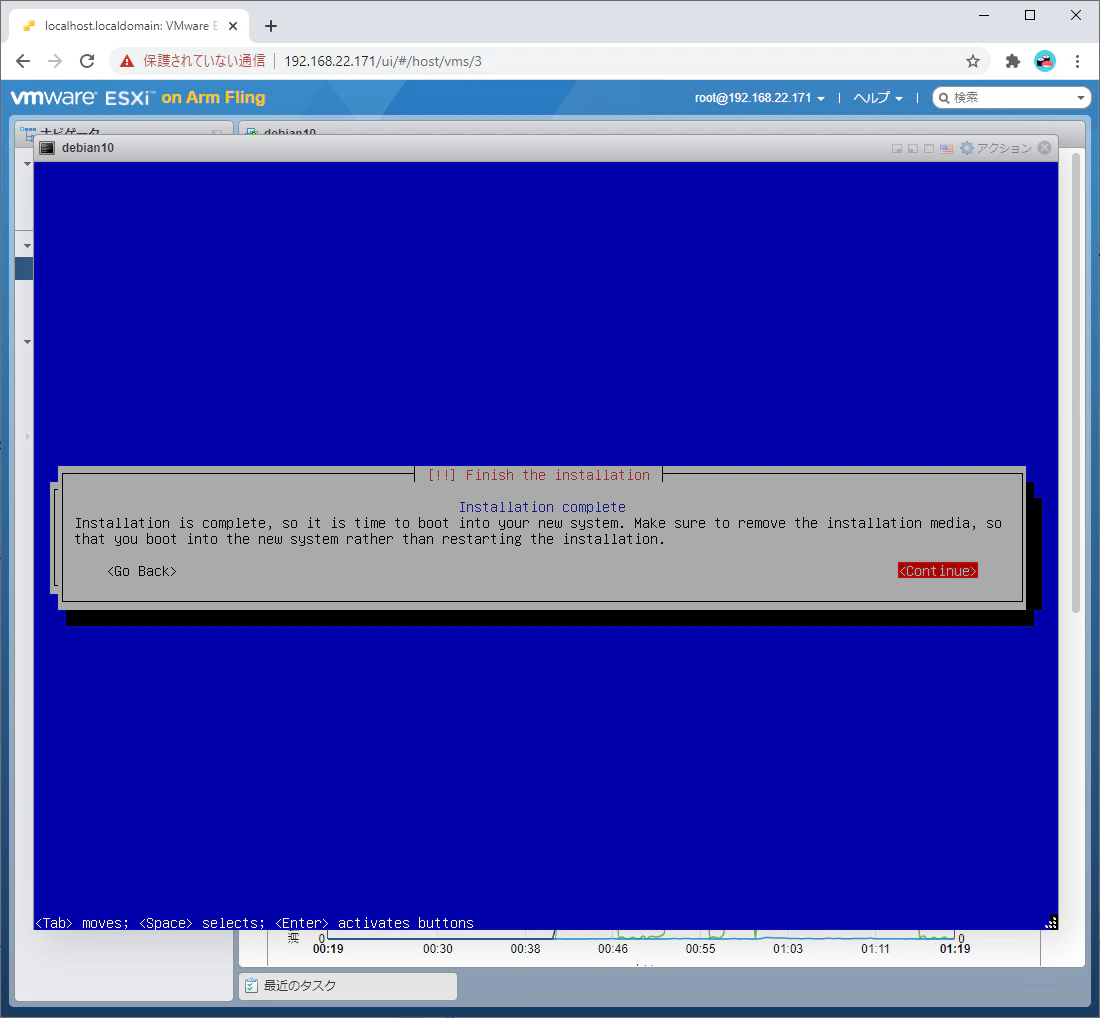Image resolution: width=1100 pixels, height=1018 pixels.
Task: Select <Go Back> in the installer dialog
Action: tap(142, 571)
